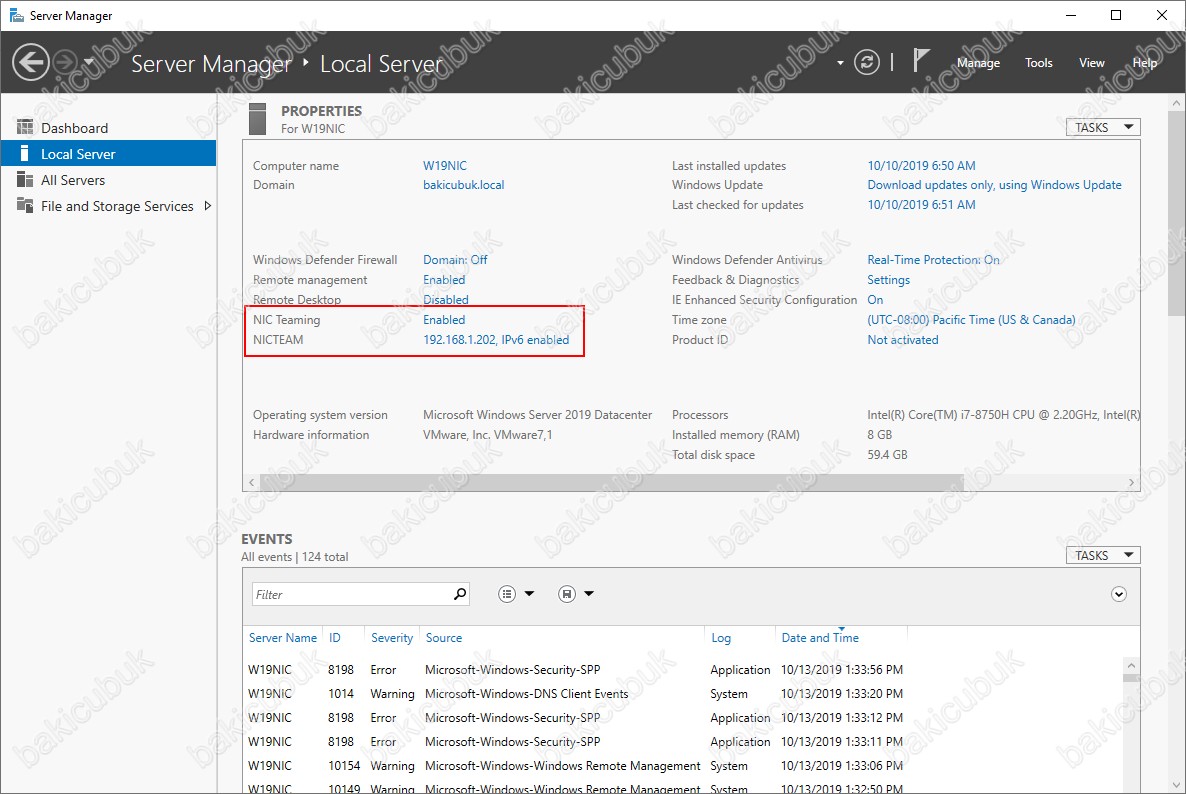Sort events by Date and Time column
Screen dimensions: 1186x794
tap(820, 637)
